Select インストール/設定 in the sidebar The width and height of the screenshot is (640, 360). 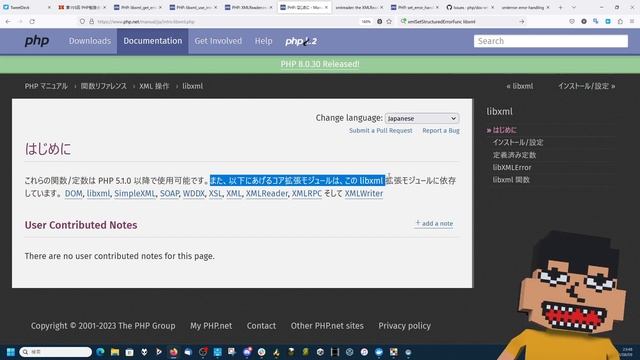[518, 142]
